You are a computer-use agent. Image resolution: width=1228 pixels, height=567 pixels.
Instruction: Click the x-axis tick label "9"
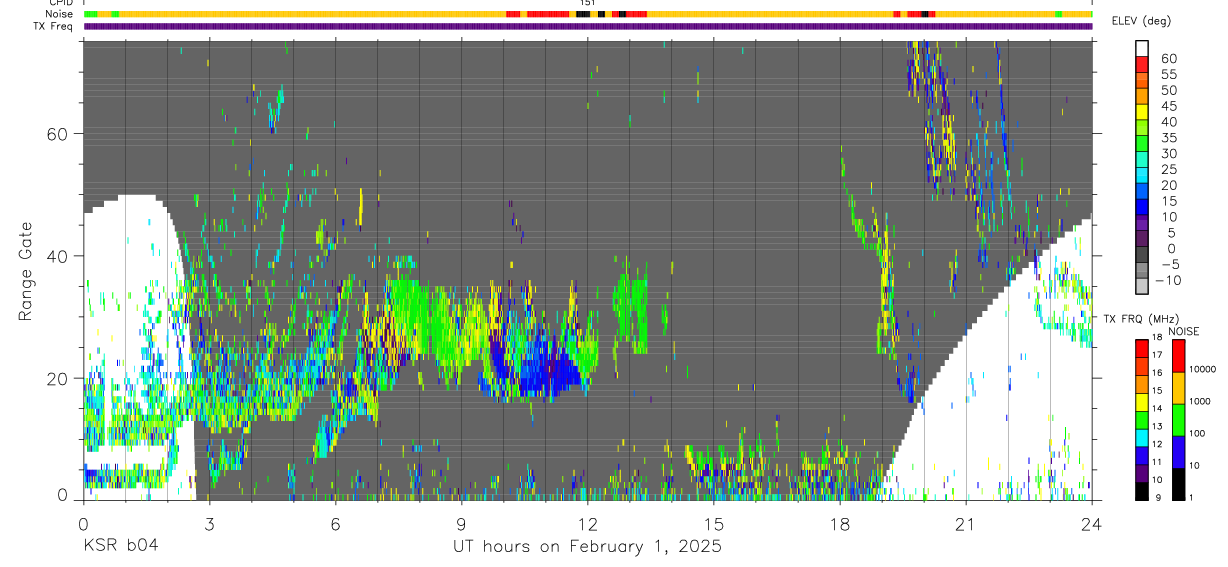[461, 523]
